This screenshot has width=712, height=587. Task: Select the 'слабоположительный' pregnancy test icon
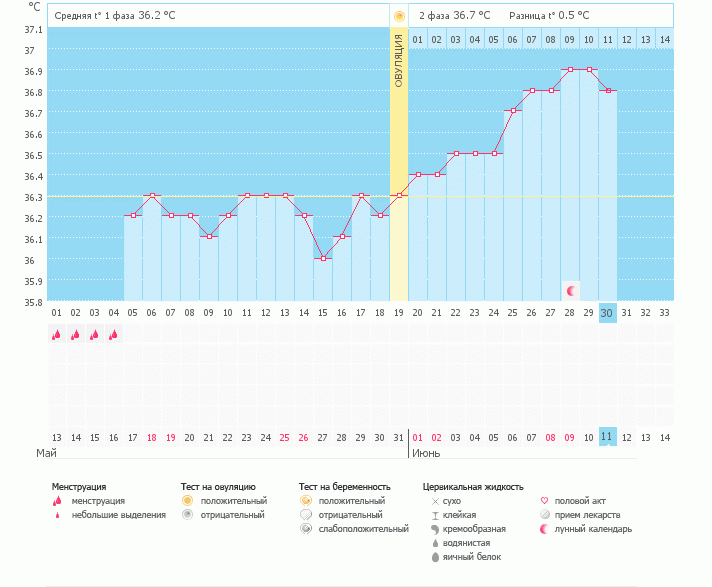click(306, 529)
